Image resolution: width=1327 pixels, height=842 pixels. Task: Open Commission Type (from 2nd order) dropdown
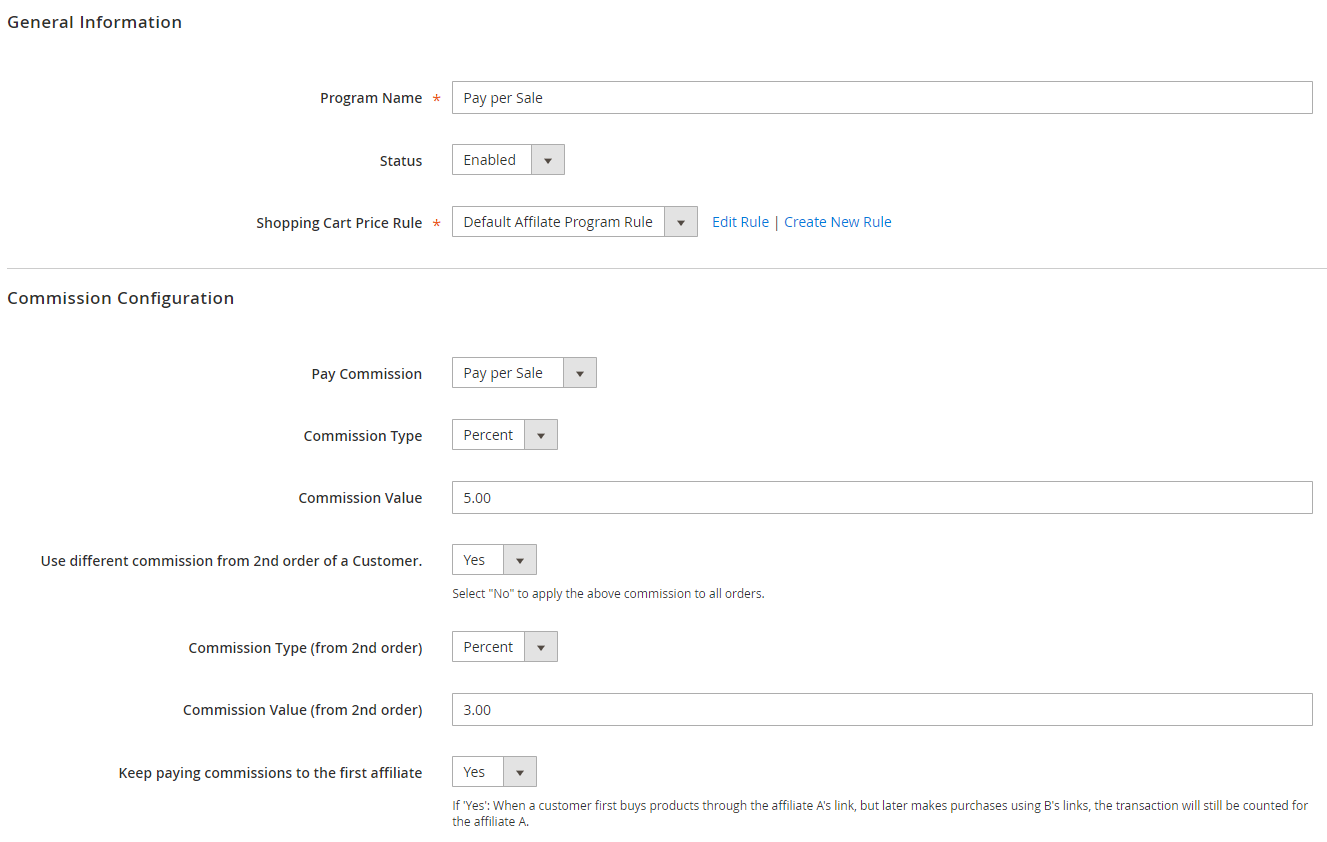pyautogui.click(x=504, y=647)
